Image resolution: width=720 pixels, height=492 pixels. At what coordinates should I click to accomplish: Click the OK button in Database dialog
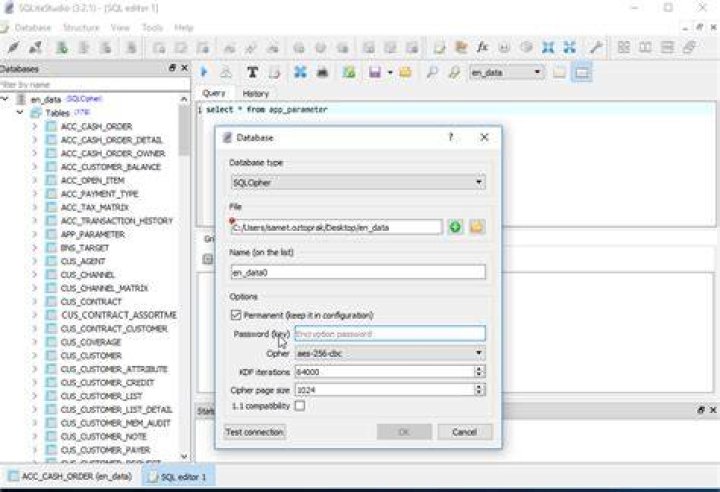point(404,432)
